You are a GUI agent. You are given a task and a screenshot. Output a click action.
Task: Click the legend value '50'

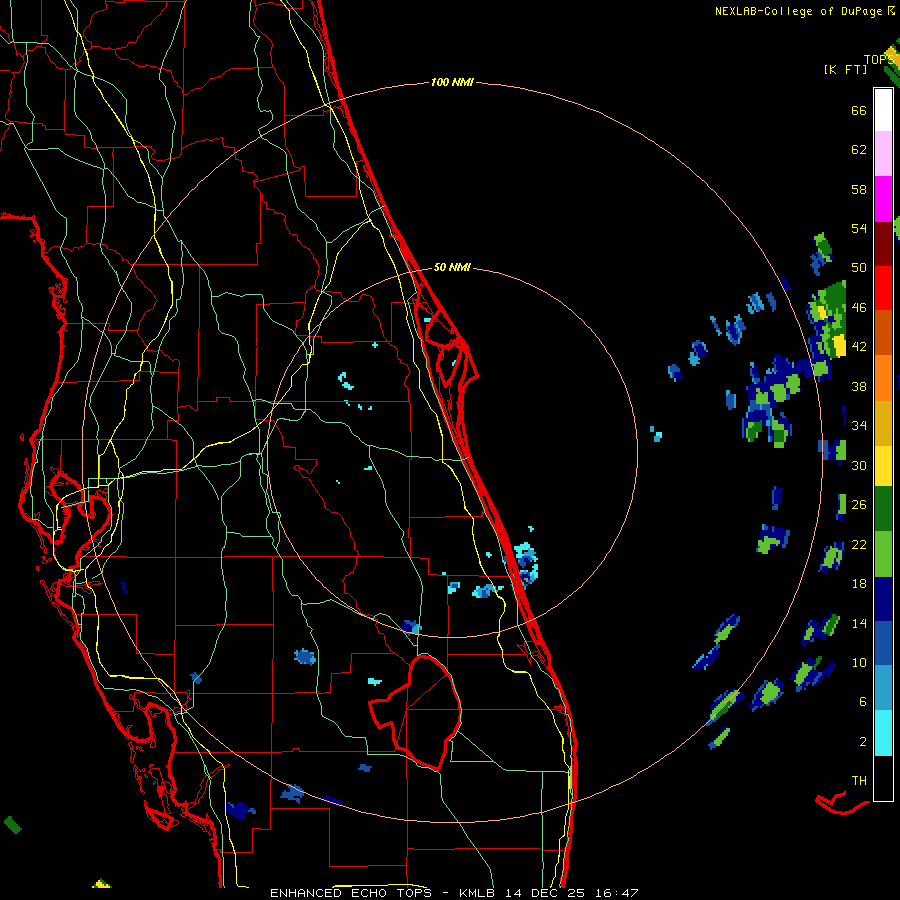pos(859,268)
